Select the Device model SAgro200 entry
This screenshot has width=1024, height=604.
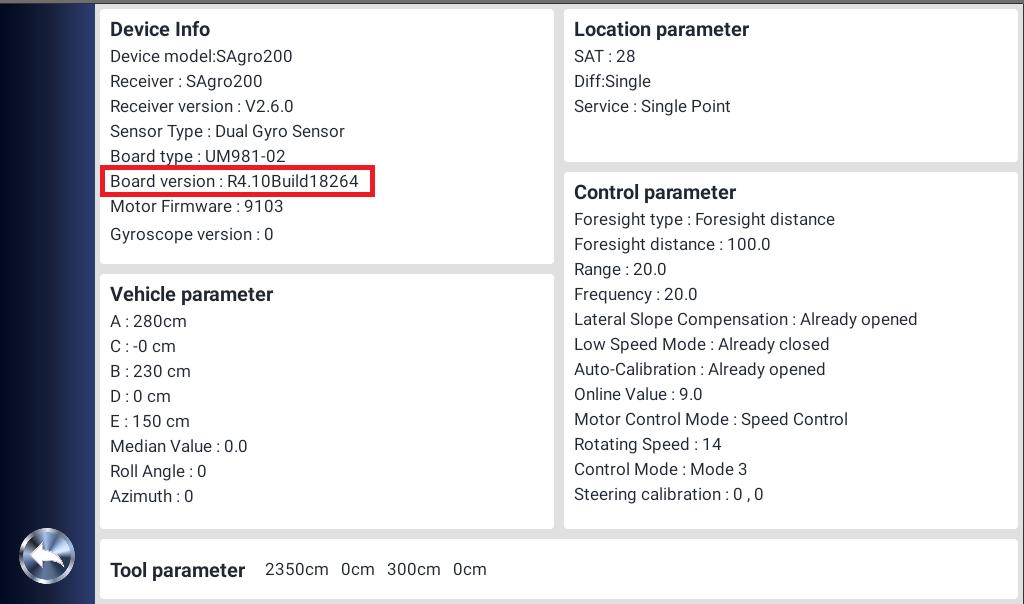click(x=201, y=56)
